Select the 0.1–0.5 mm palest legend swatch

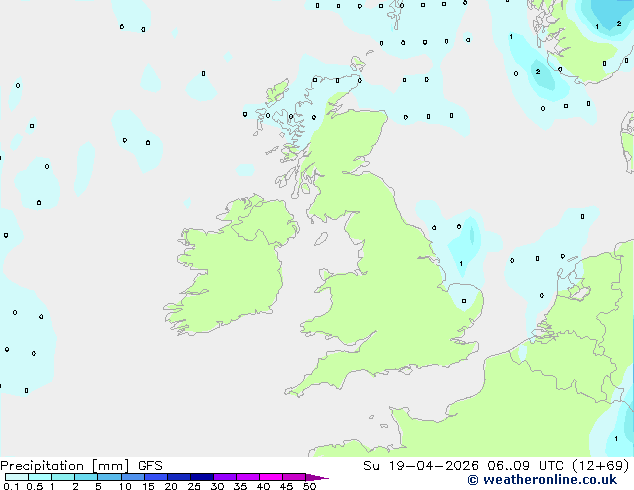pos(17,477)
